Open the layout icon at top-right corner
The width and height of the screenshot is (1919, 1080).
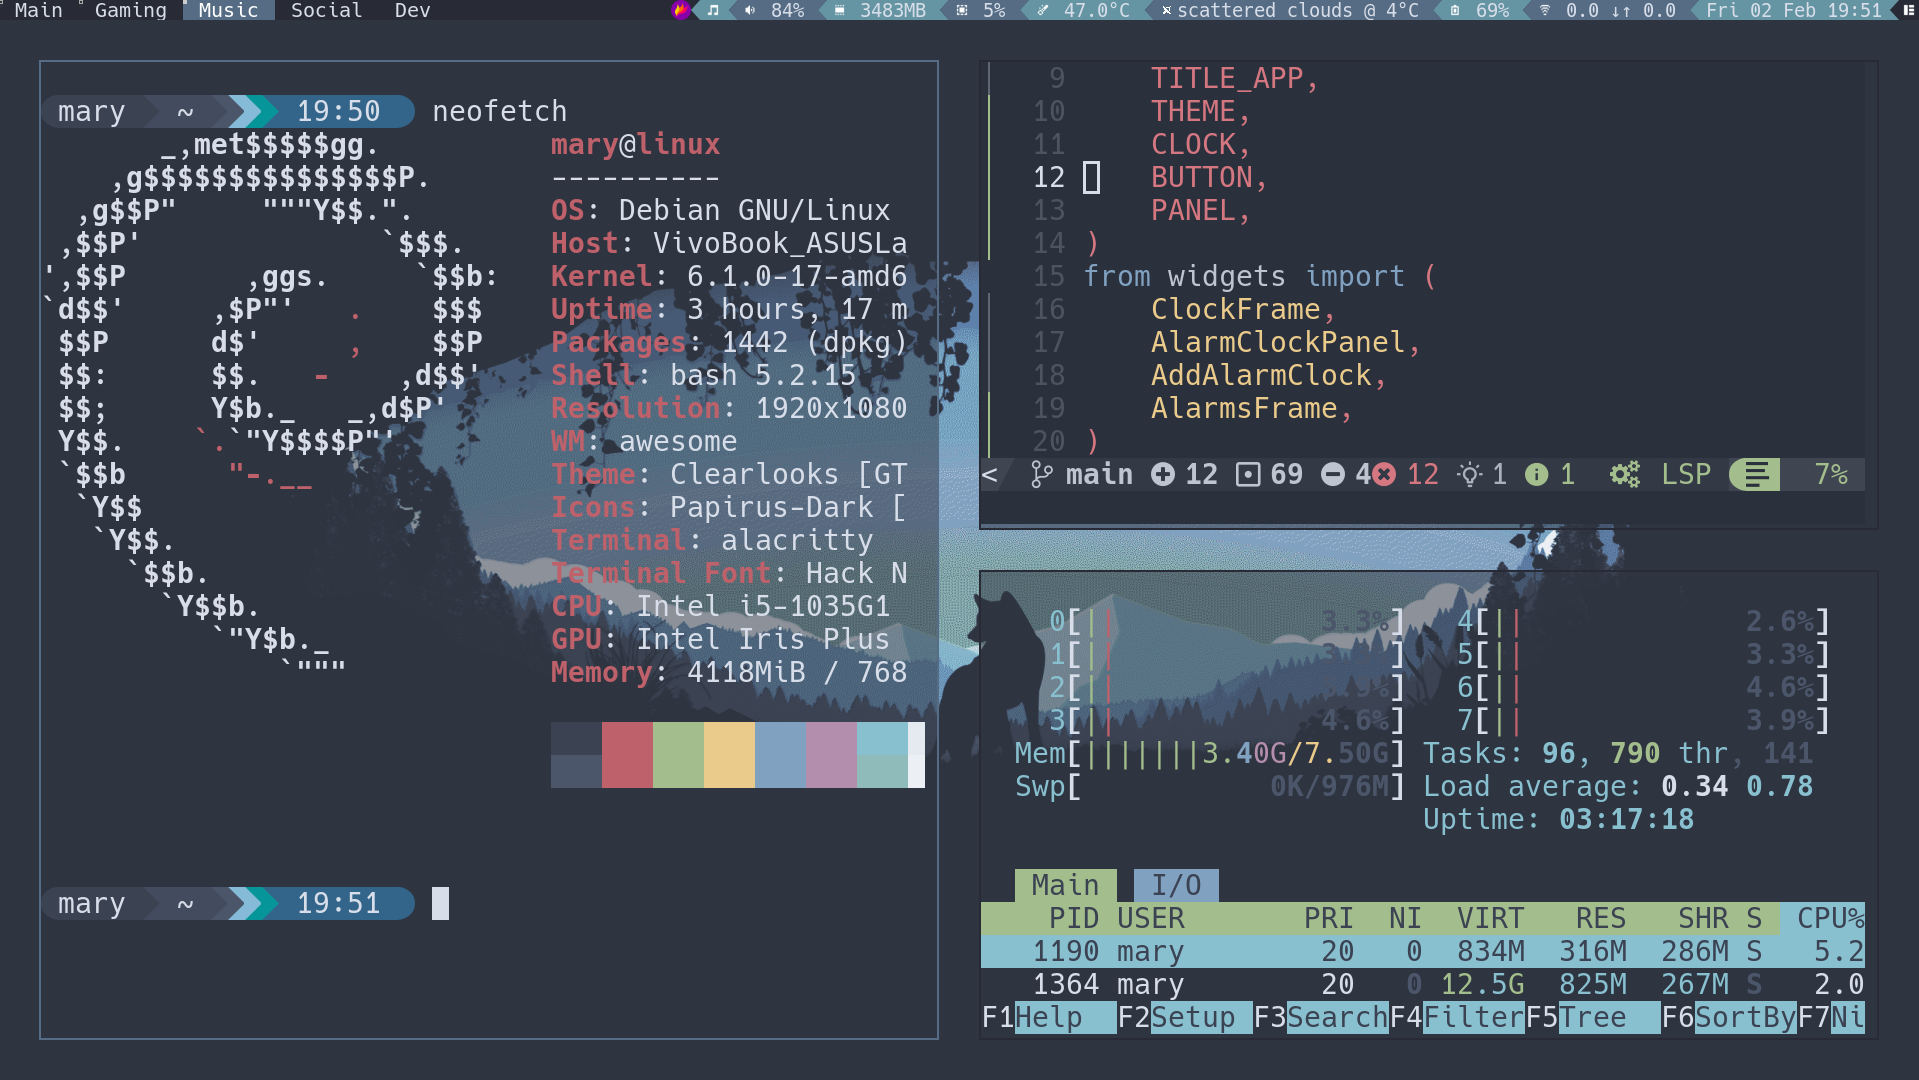[1908, 11]
